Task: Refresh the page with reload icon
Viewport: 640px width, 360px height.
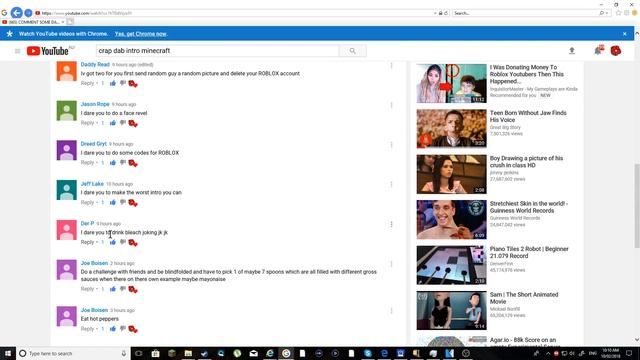Action: 446,13
